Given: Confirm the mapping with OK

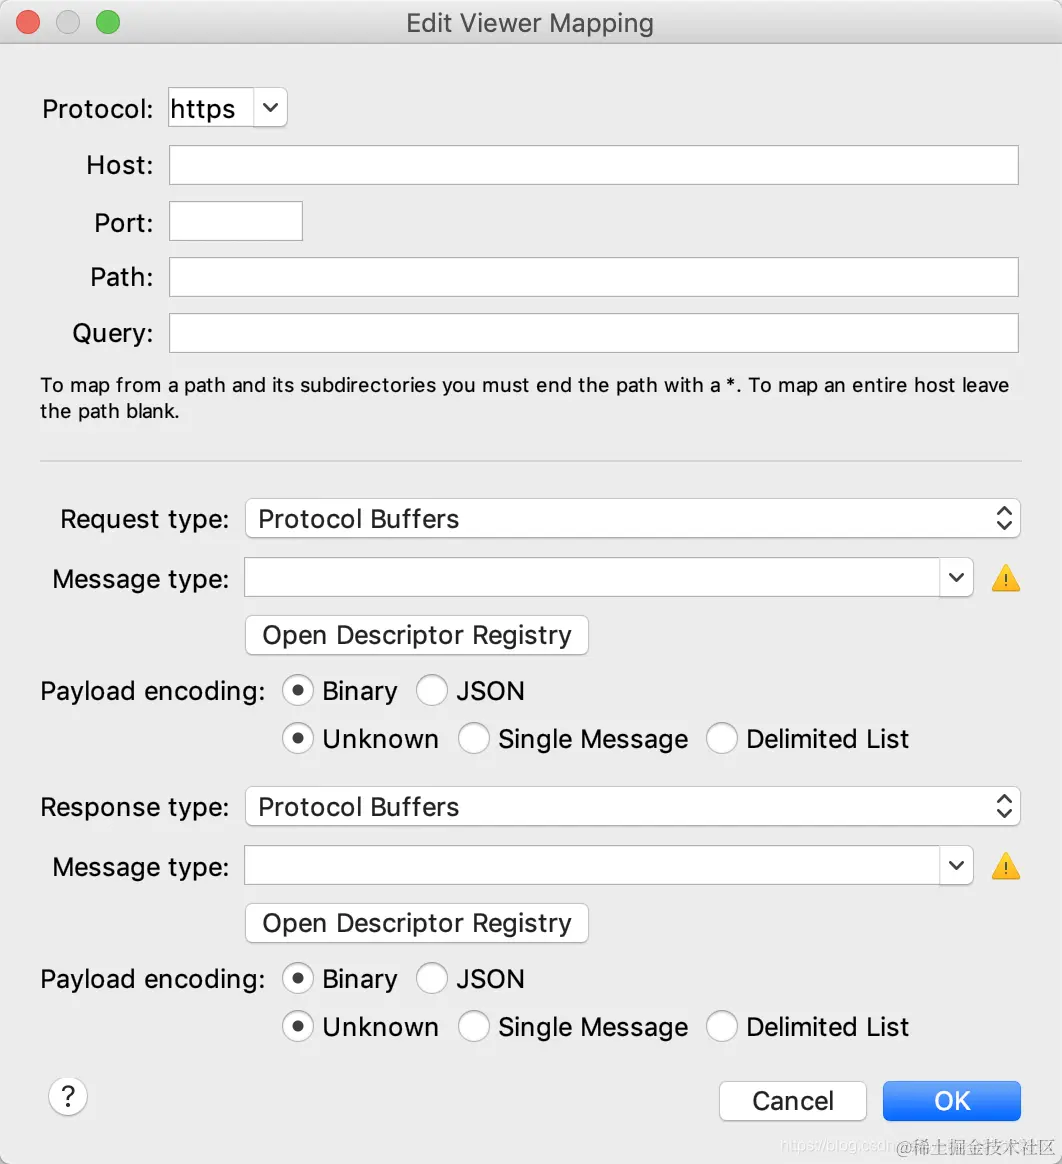Looking at the screenshot, I should pos(951,1101).
